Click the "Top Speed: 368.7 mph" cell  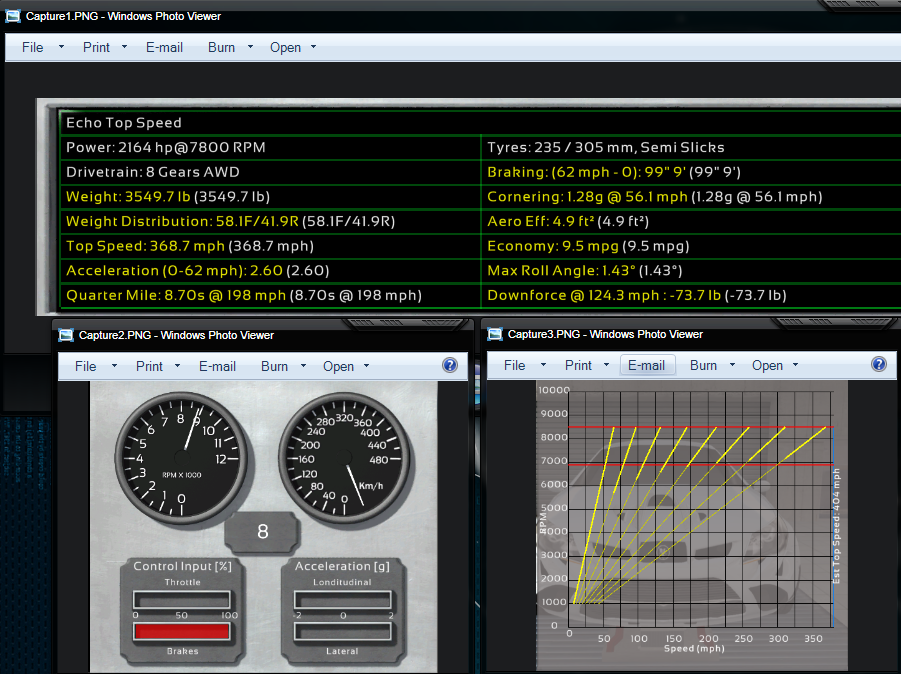(270, 246)
